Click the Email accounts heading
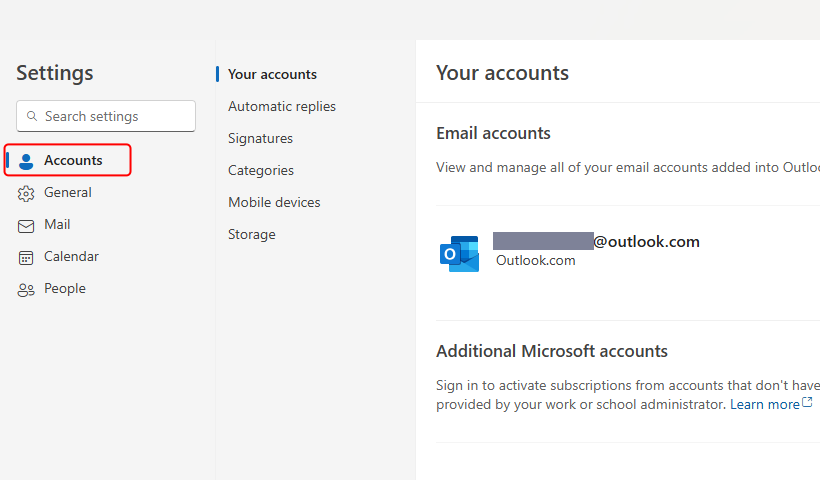 click(493, 133)
